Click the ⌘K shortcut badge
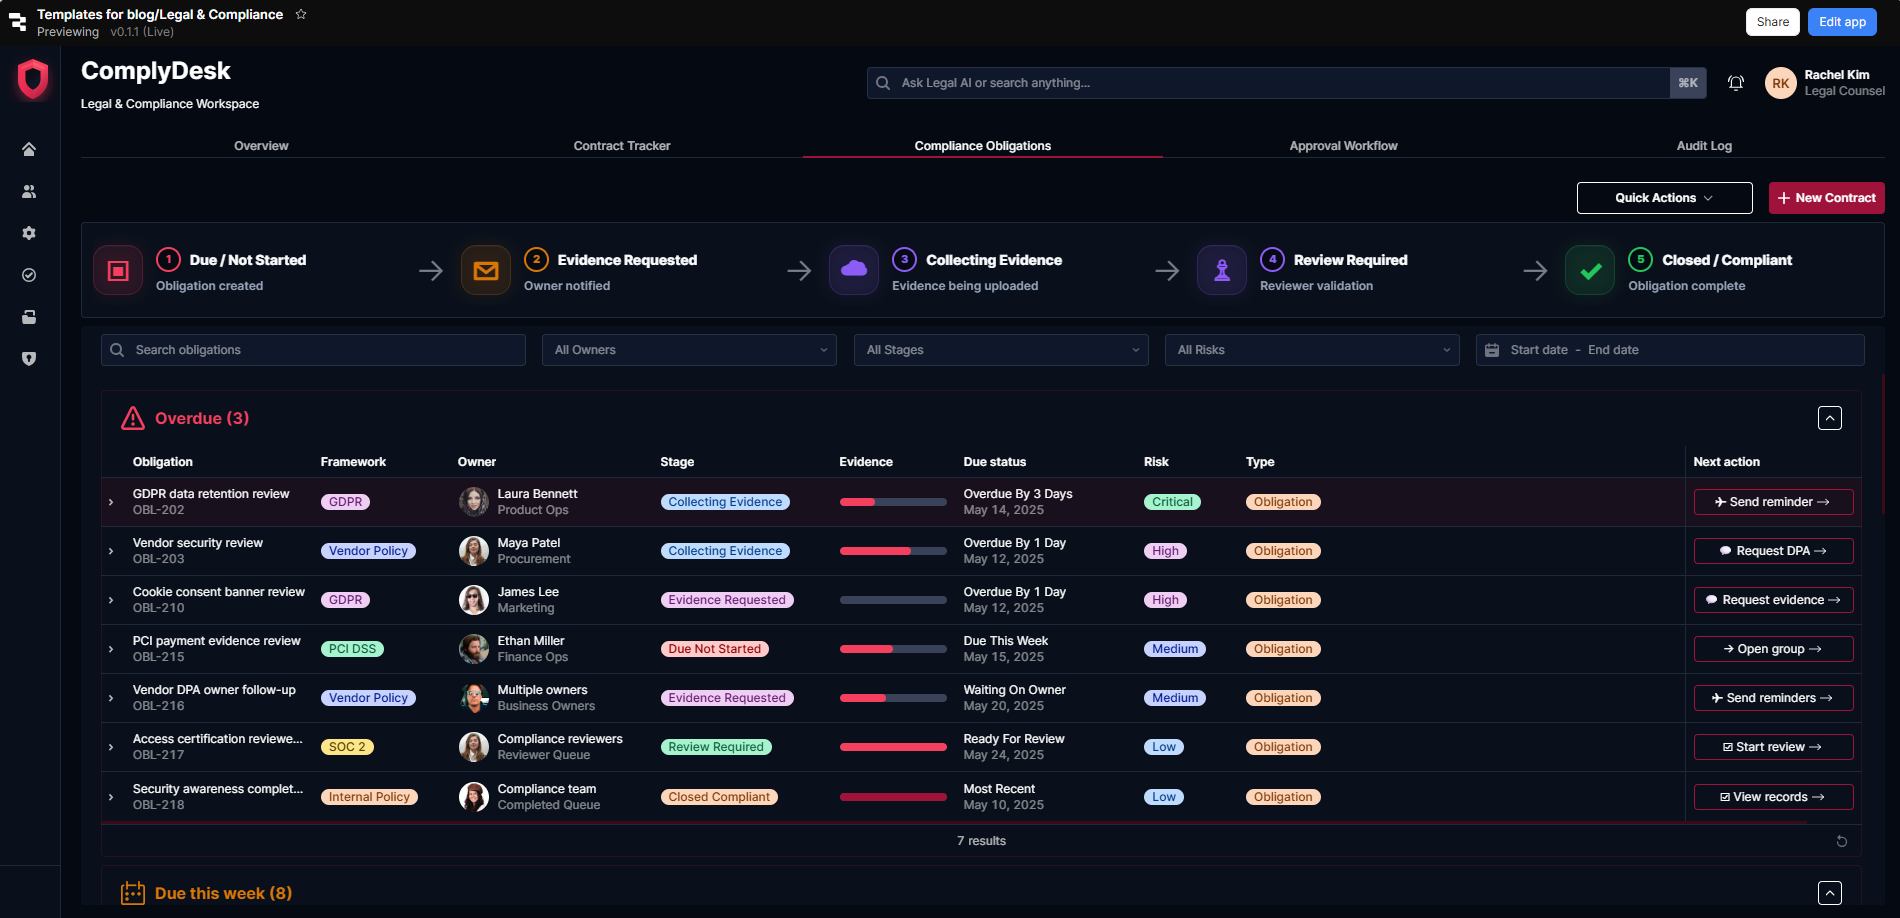This screenshot has height=918, width=1900. (1688, 83)
